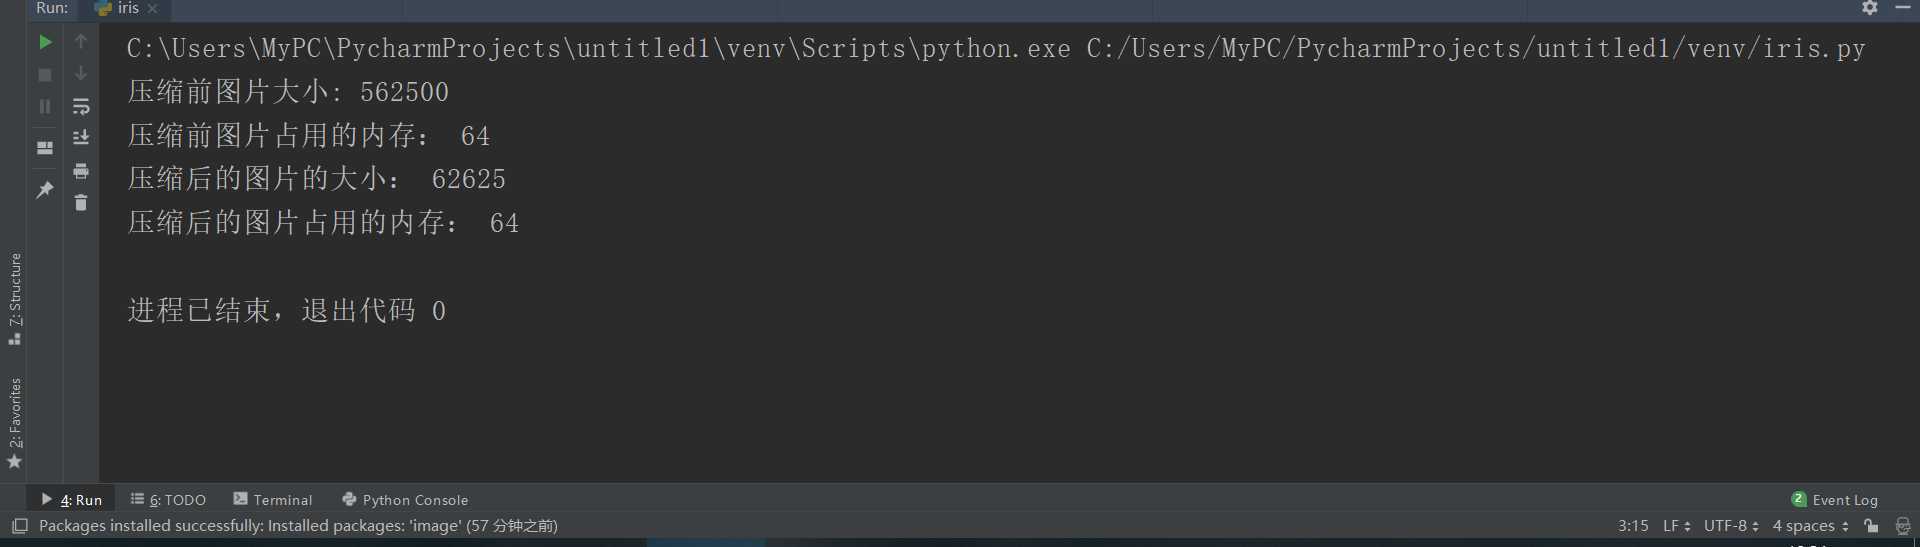Open the 4 spaces indent dropdown
This screenshot has width=1920, height=547.
(1810, 526)
